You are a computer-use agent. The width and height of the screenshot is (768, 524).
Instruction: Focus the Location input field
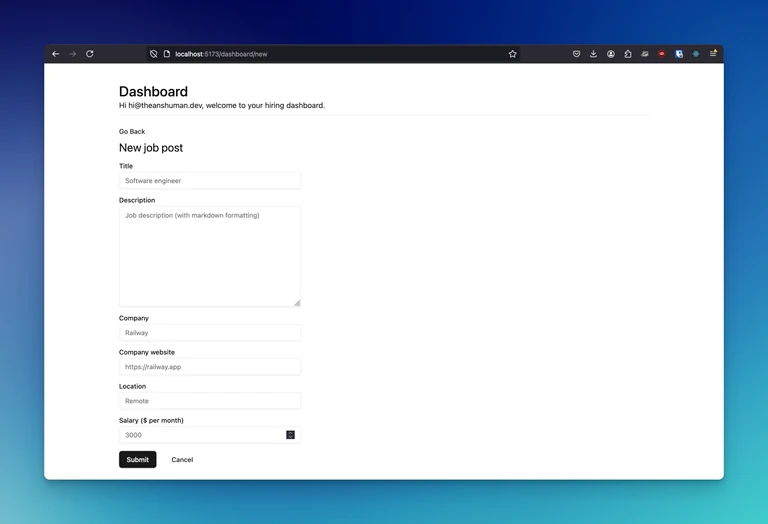pyautogui.click(x=210, y=401)
